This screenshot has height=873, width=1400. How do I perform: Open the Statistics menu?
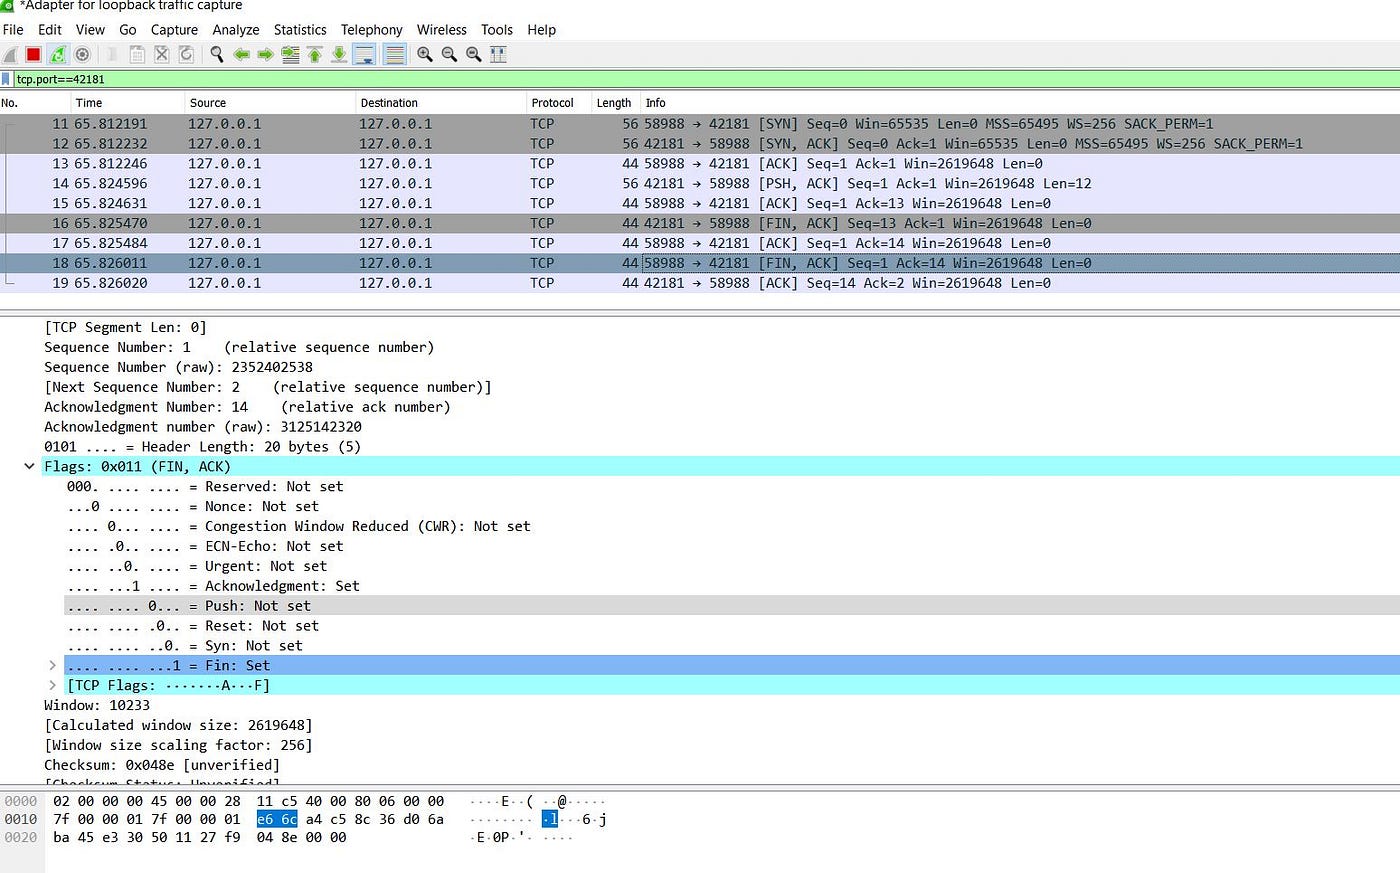[300, 29]
